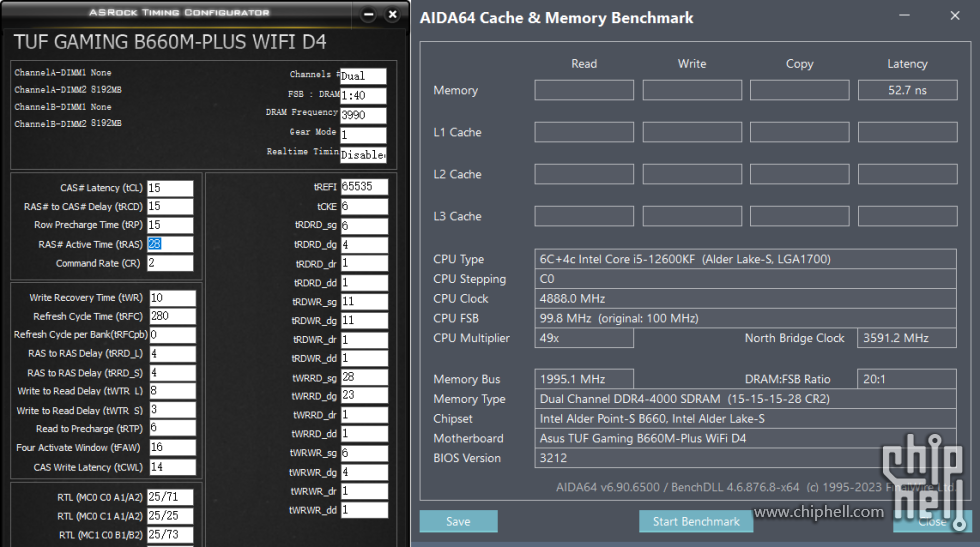Start Benchmark in AIDA64

coord(696,521)
